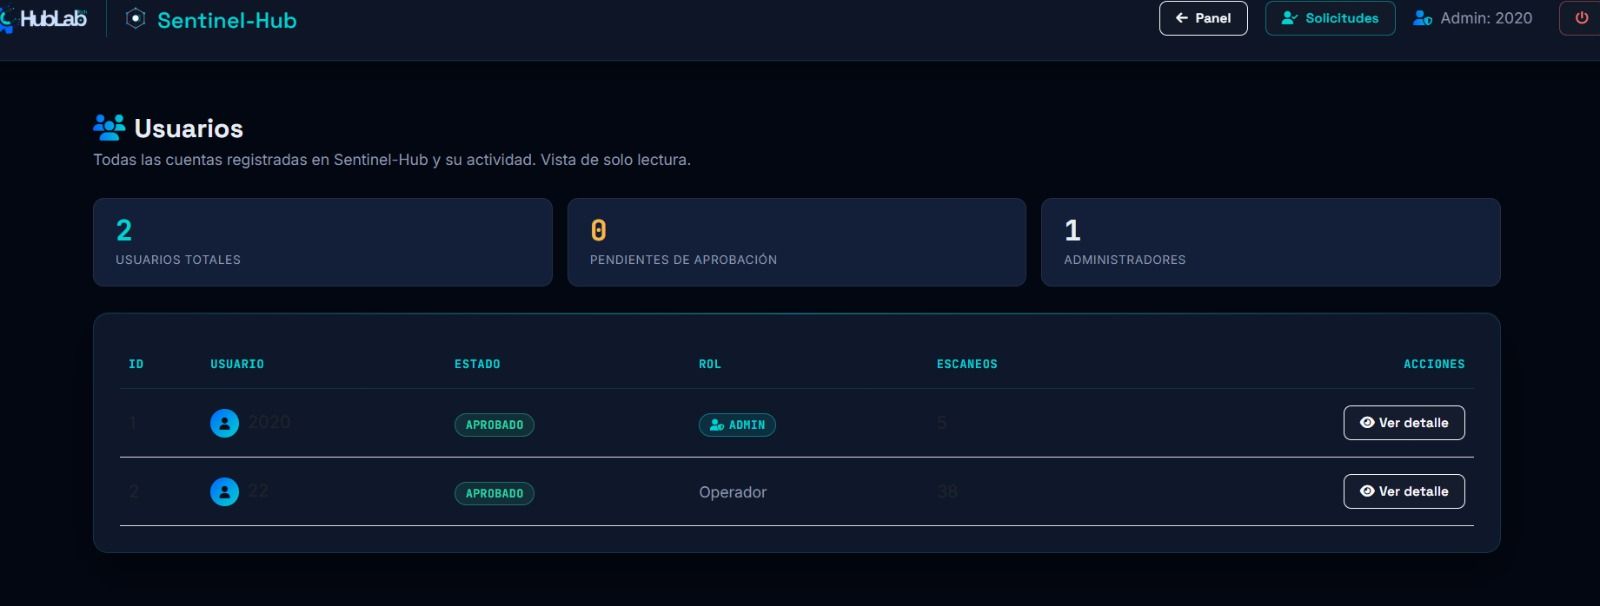
Task: Click the avatar icon for user 2020
Action: coord(224,423)
